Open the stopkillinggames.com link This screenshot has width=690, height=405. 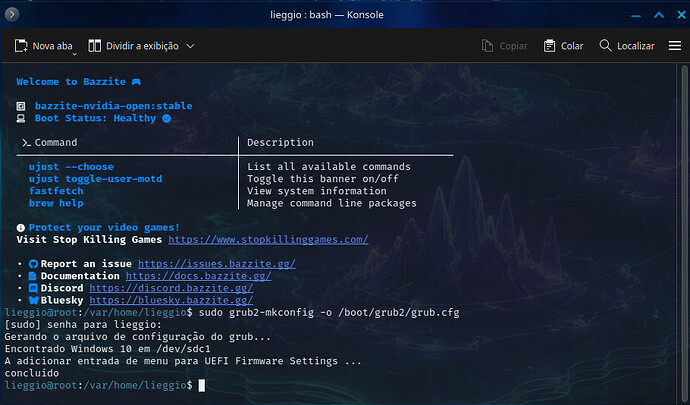(x=268, y=239)
